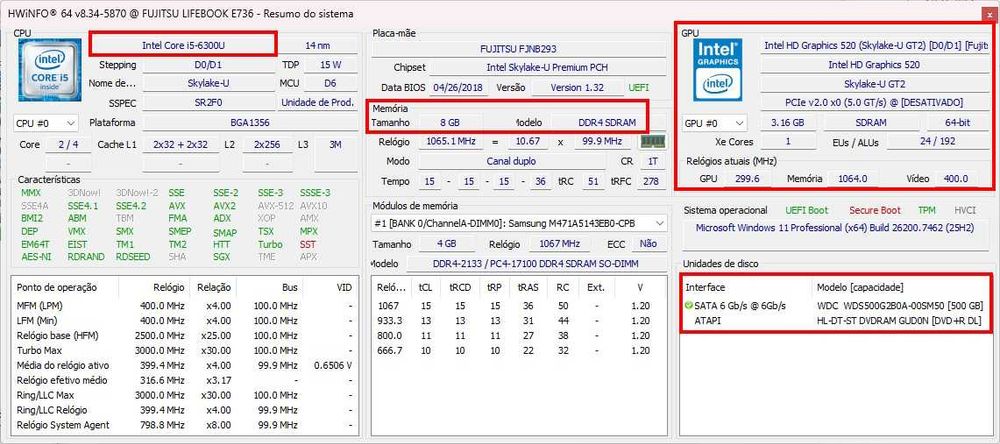Click the green SATA drive status icon

[x=688, y=306]
